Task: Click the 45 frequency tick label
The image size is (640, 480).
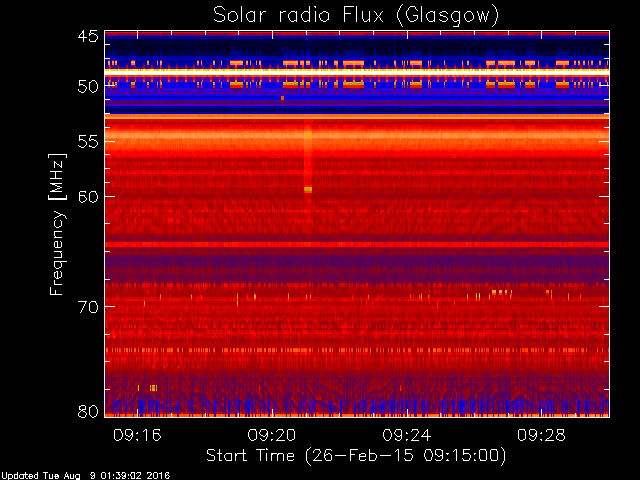Action: click(x=88, y=36)
